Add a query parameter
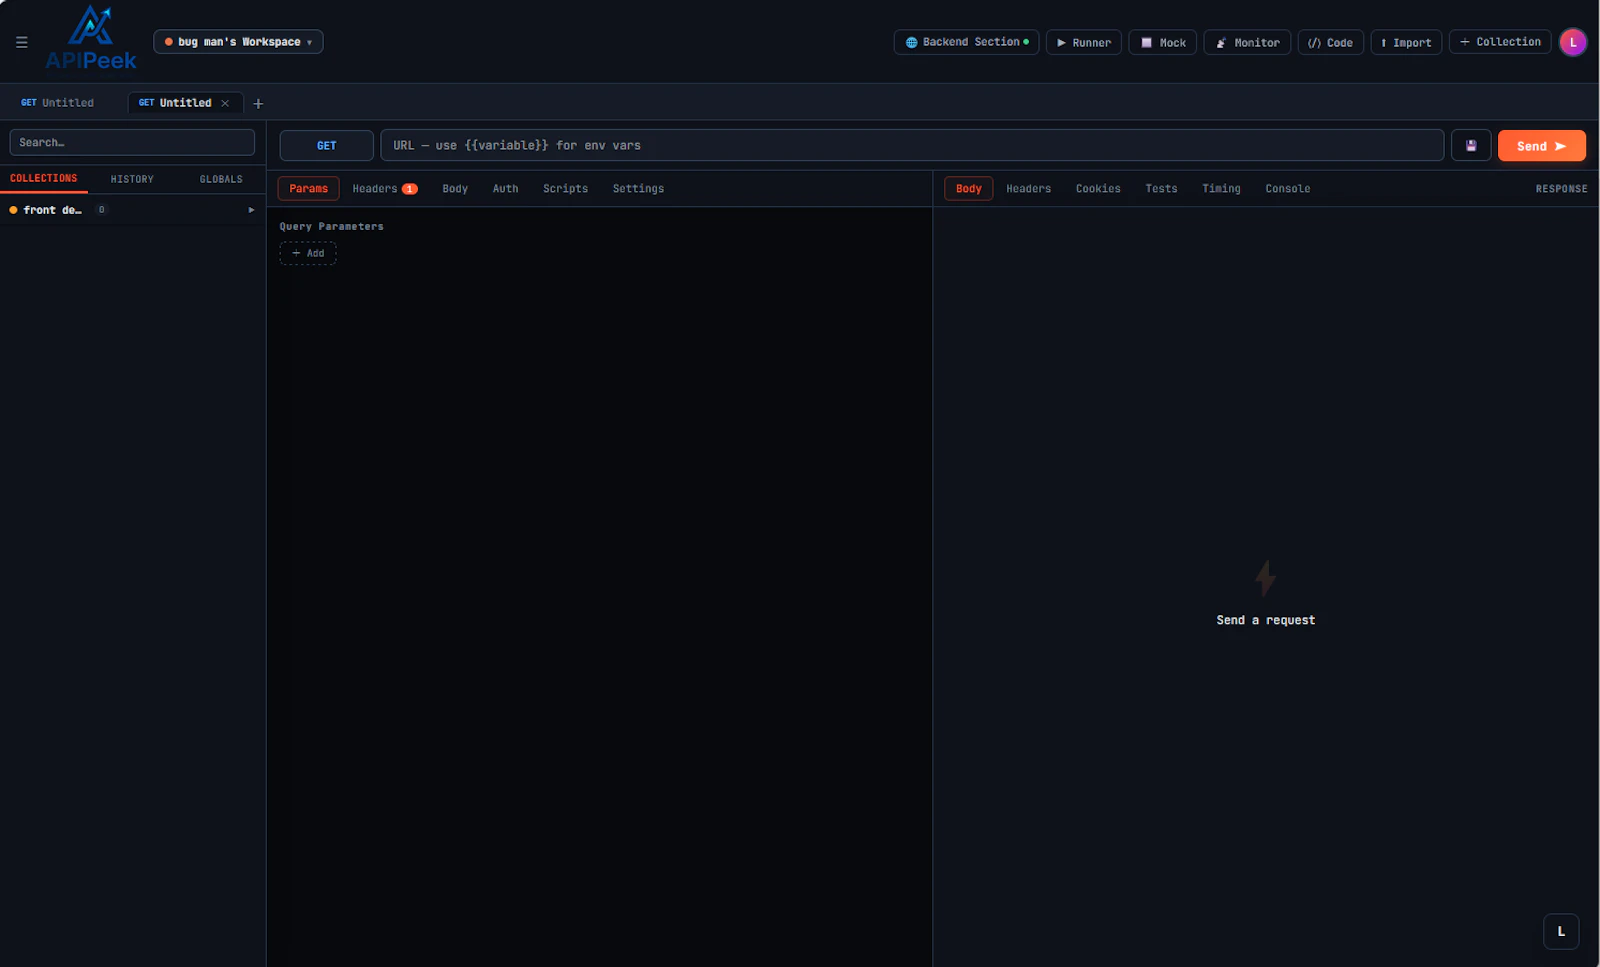 pos(308,253)
